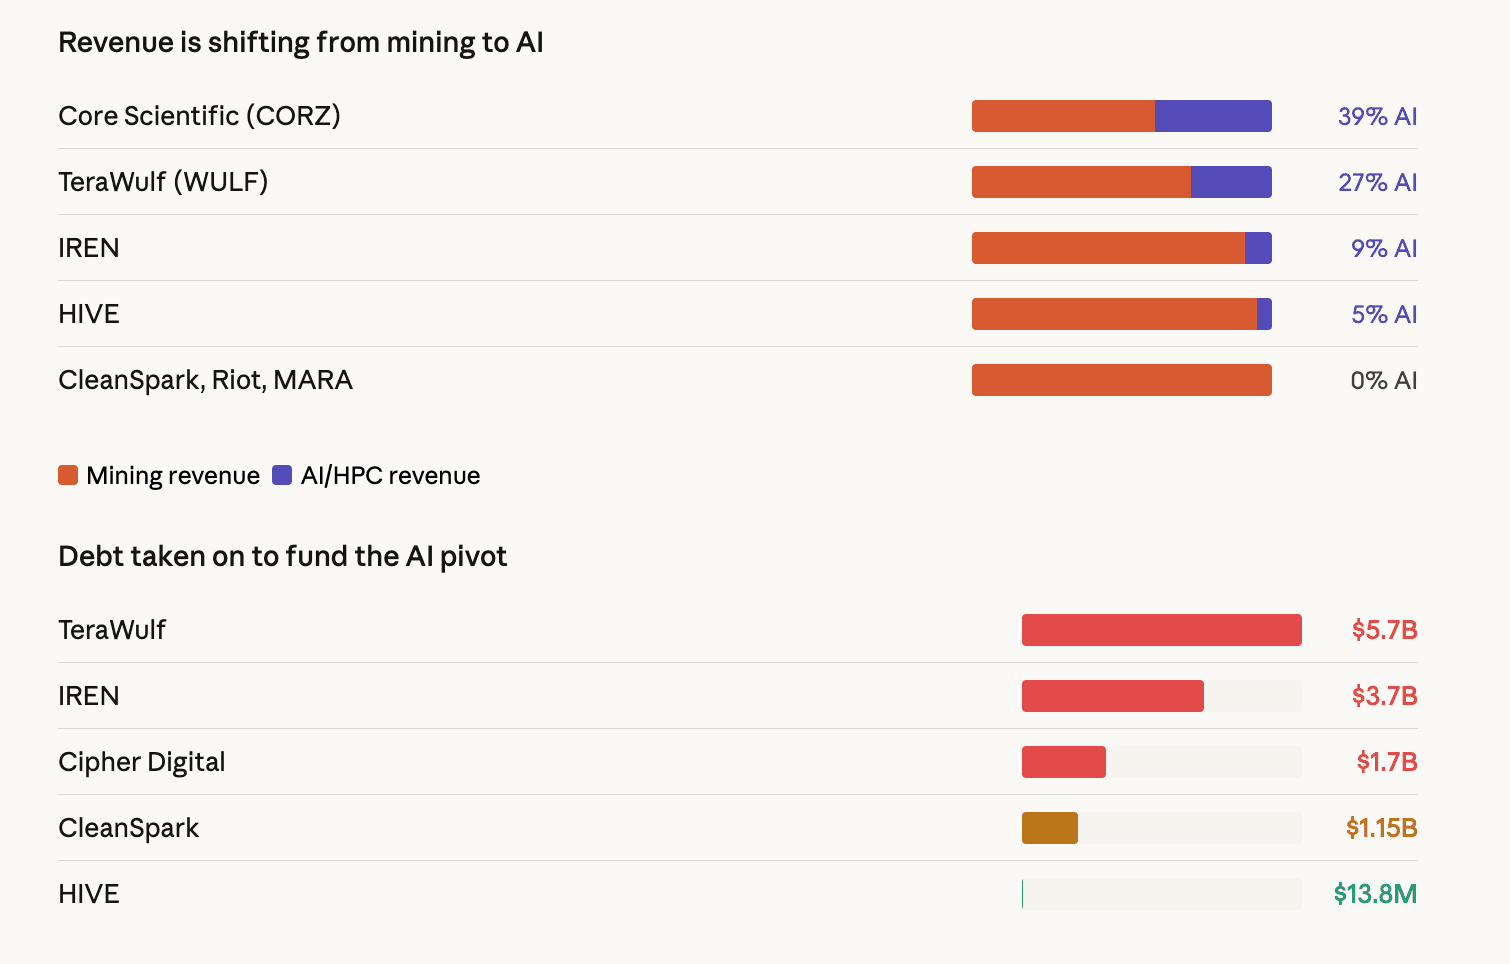Click the 39% AI value label

click(x=1377, y=116)
